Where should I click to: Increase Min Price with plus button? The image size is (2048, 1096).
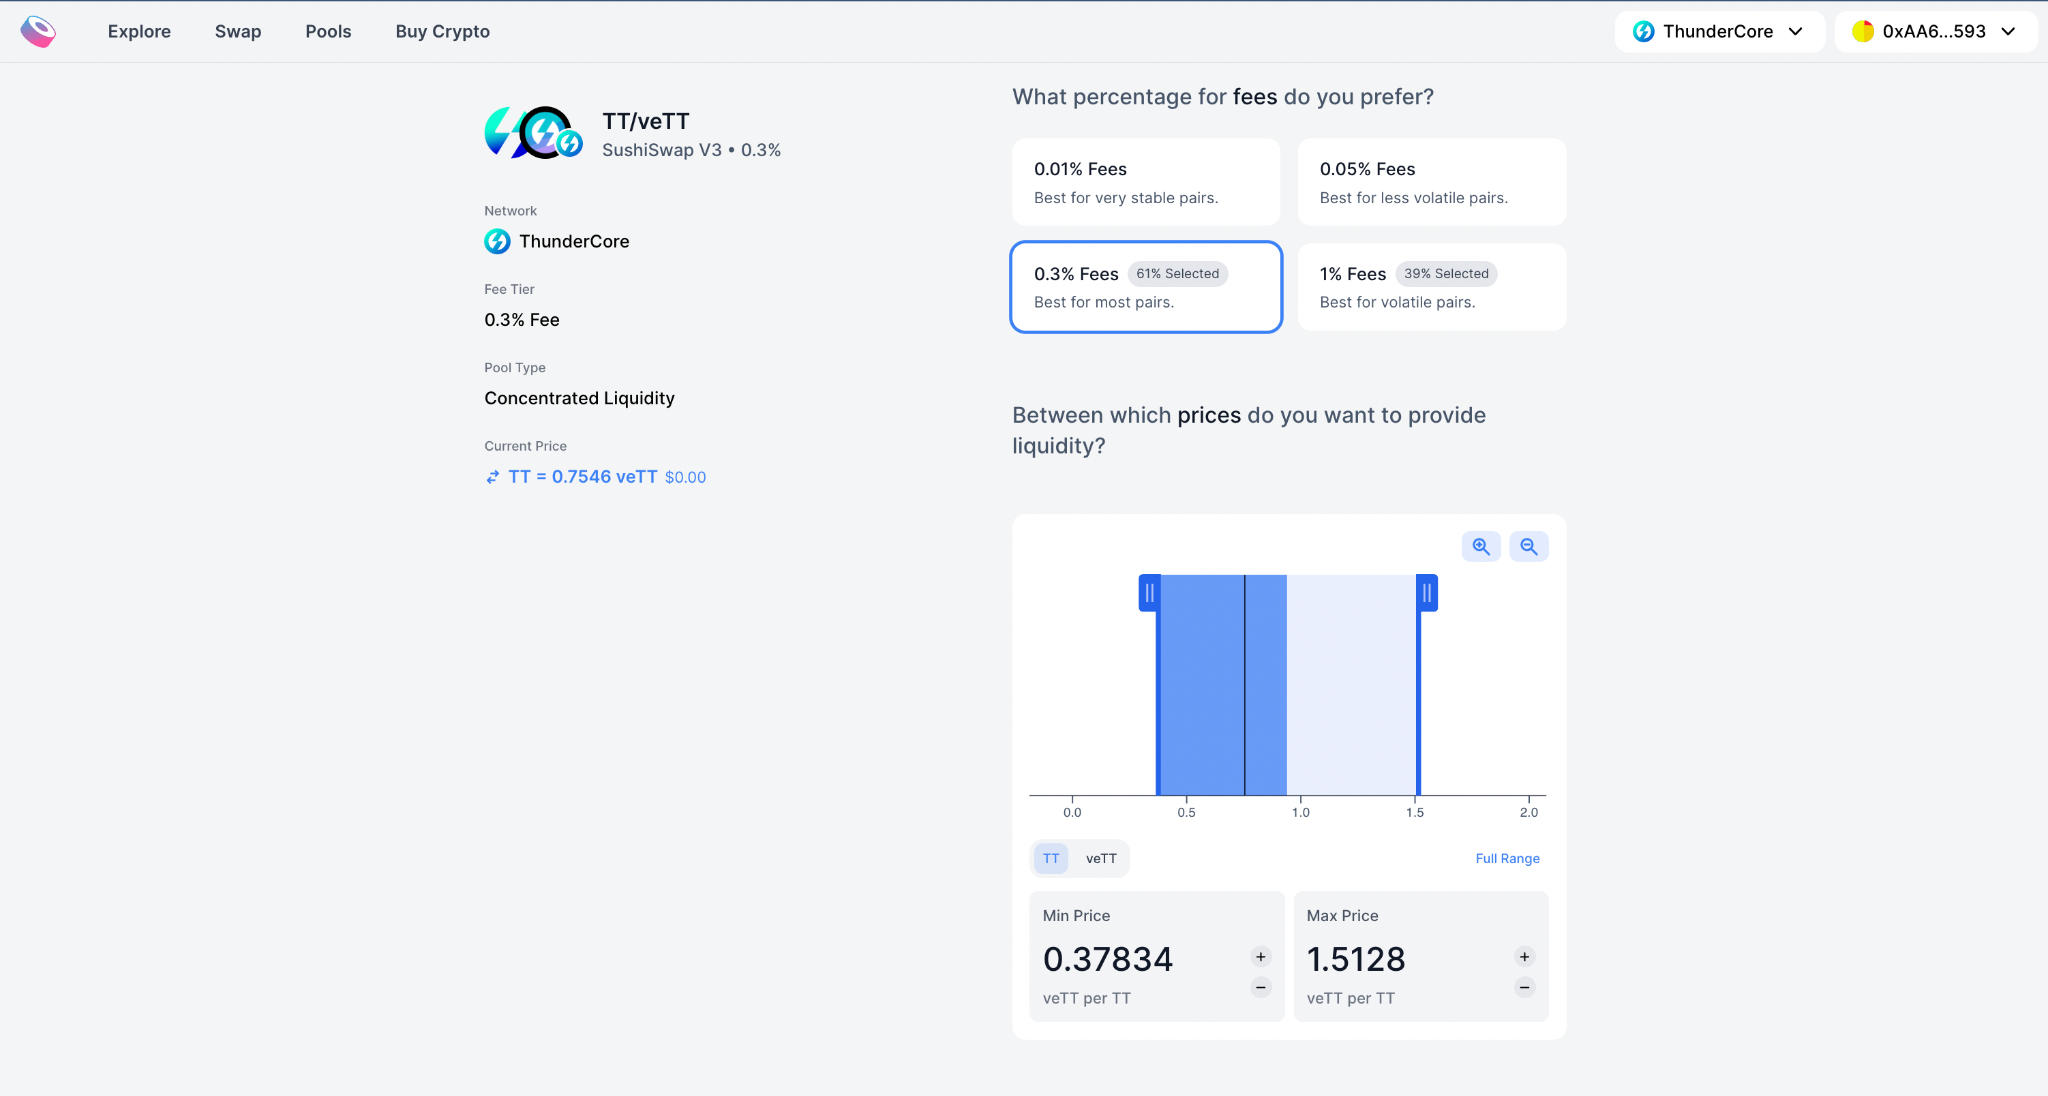tap(1261, 957)
